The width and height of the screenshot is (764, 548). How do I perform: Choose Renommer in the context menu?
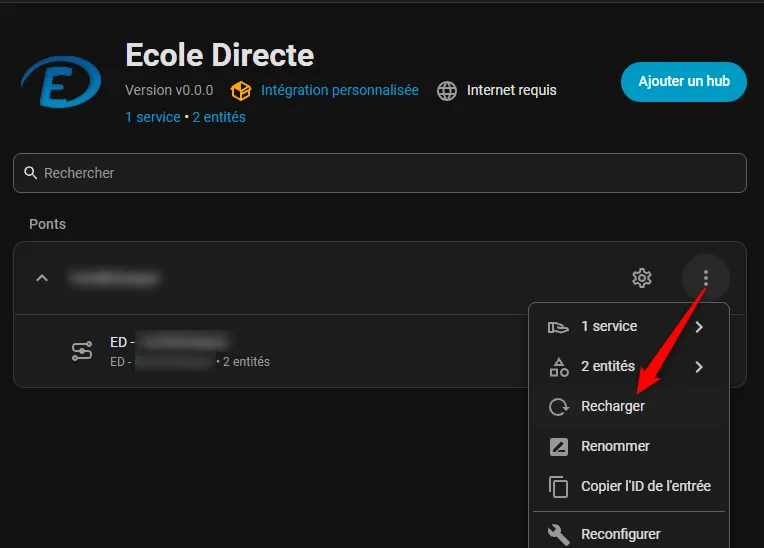coord(629,447)
